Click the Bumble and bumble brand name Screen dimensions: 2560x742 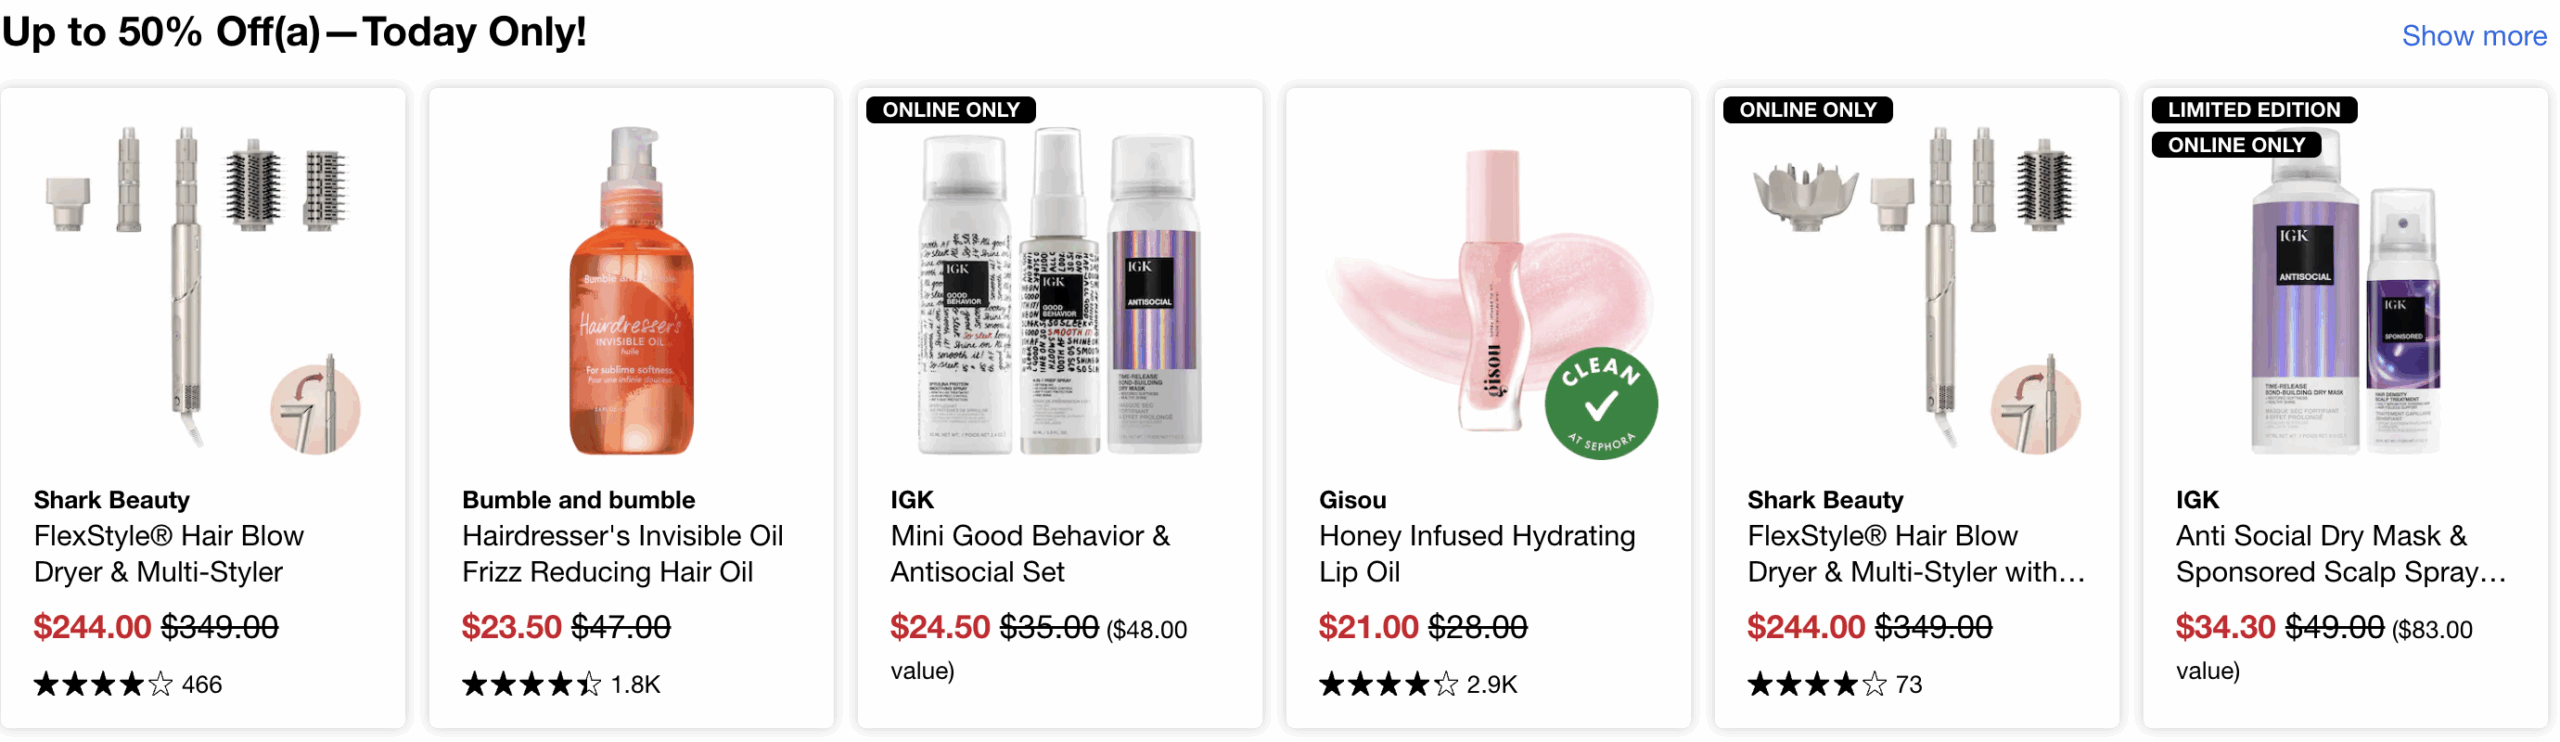click(578, 500)
